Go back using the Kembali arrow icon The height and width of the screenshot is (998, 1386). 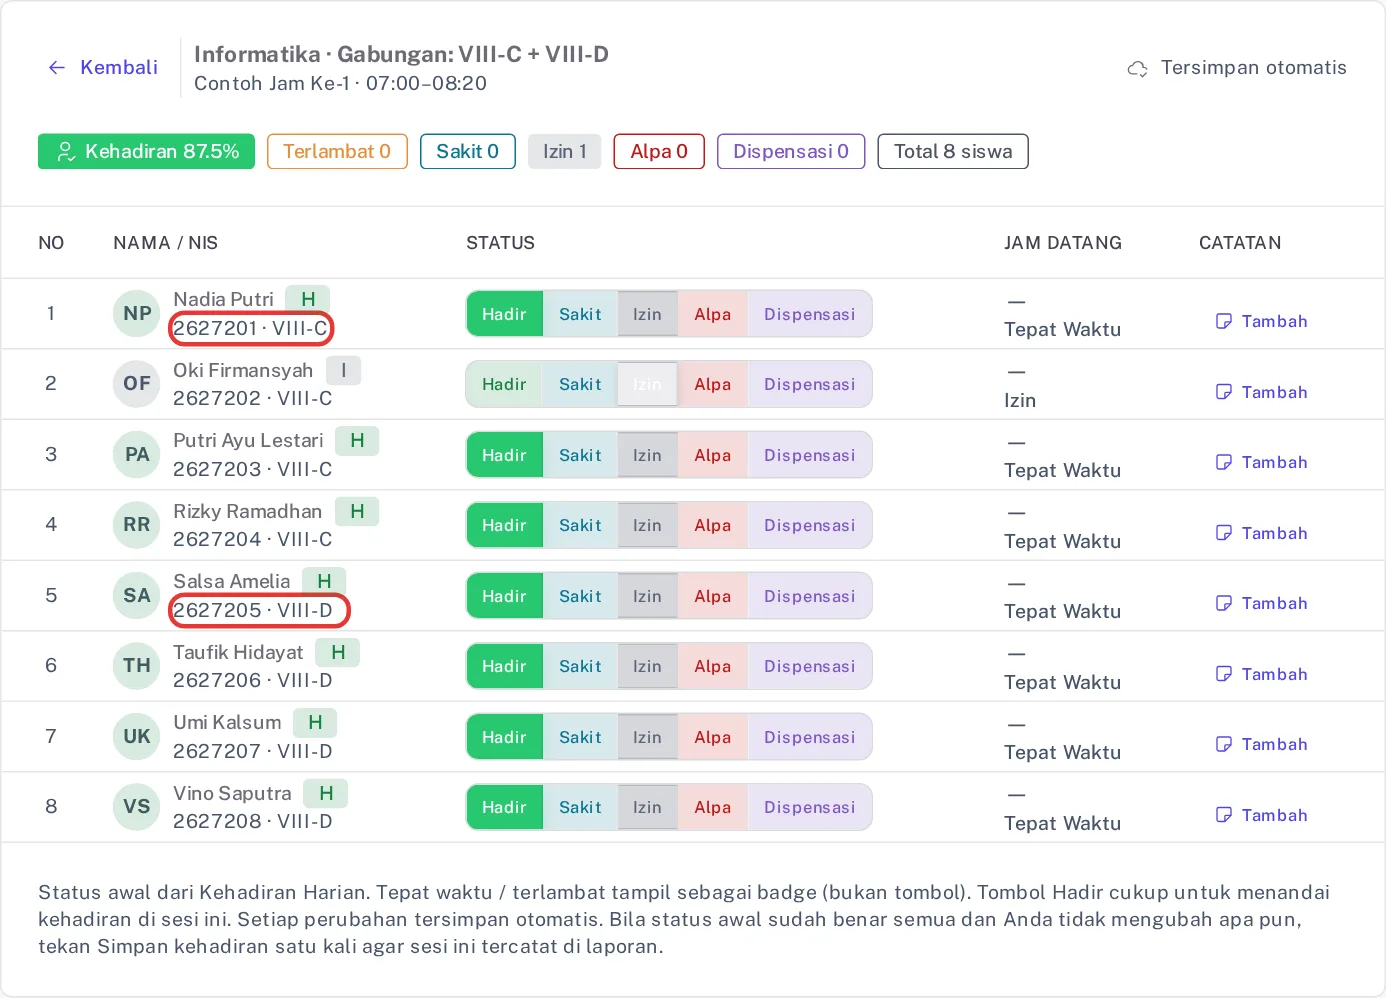coord(57,67)
